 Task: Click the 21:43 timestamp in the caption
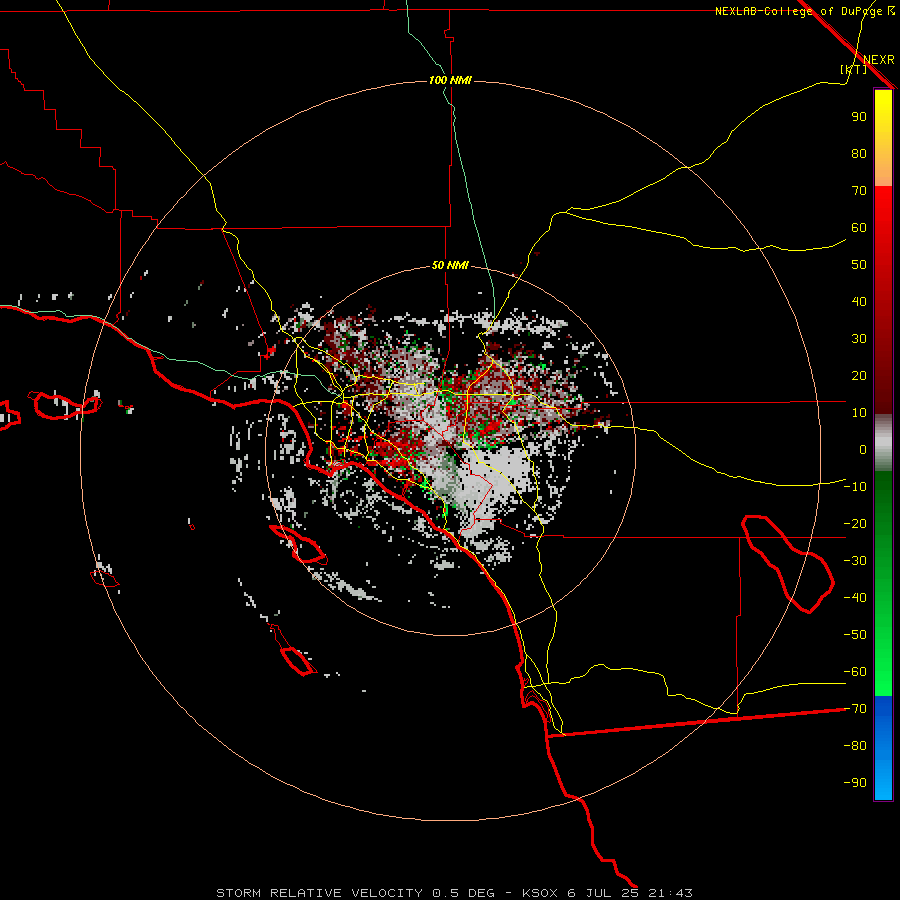670,893
